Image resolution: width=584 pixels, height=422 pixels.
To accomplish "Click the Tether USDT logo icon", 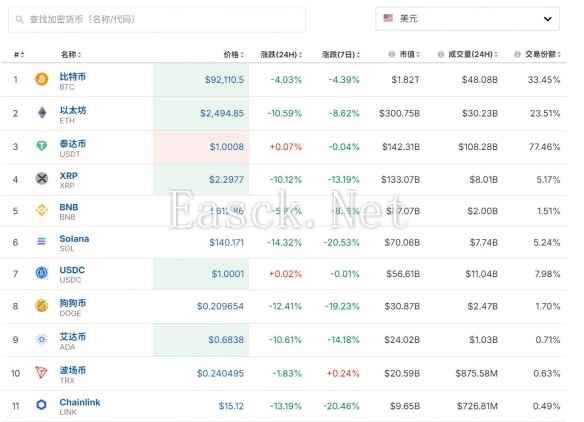I will 41,146.
